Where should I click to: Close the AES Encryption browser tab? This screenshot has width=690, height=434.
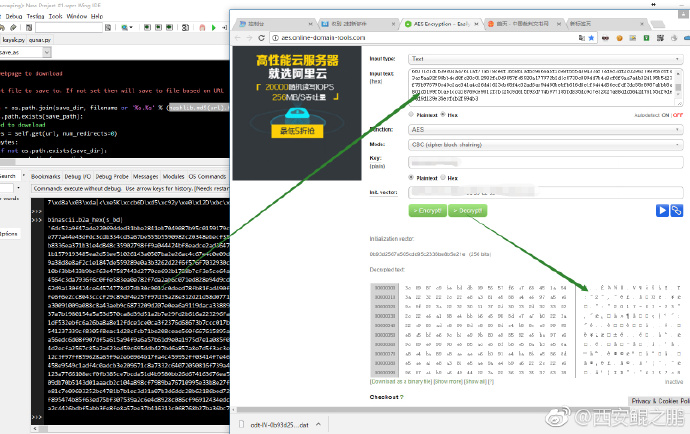476,24
